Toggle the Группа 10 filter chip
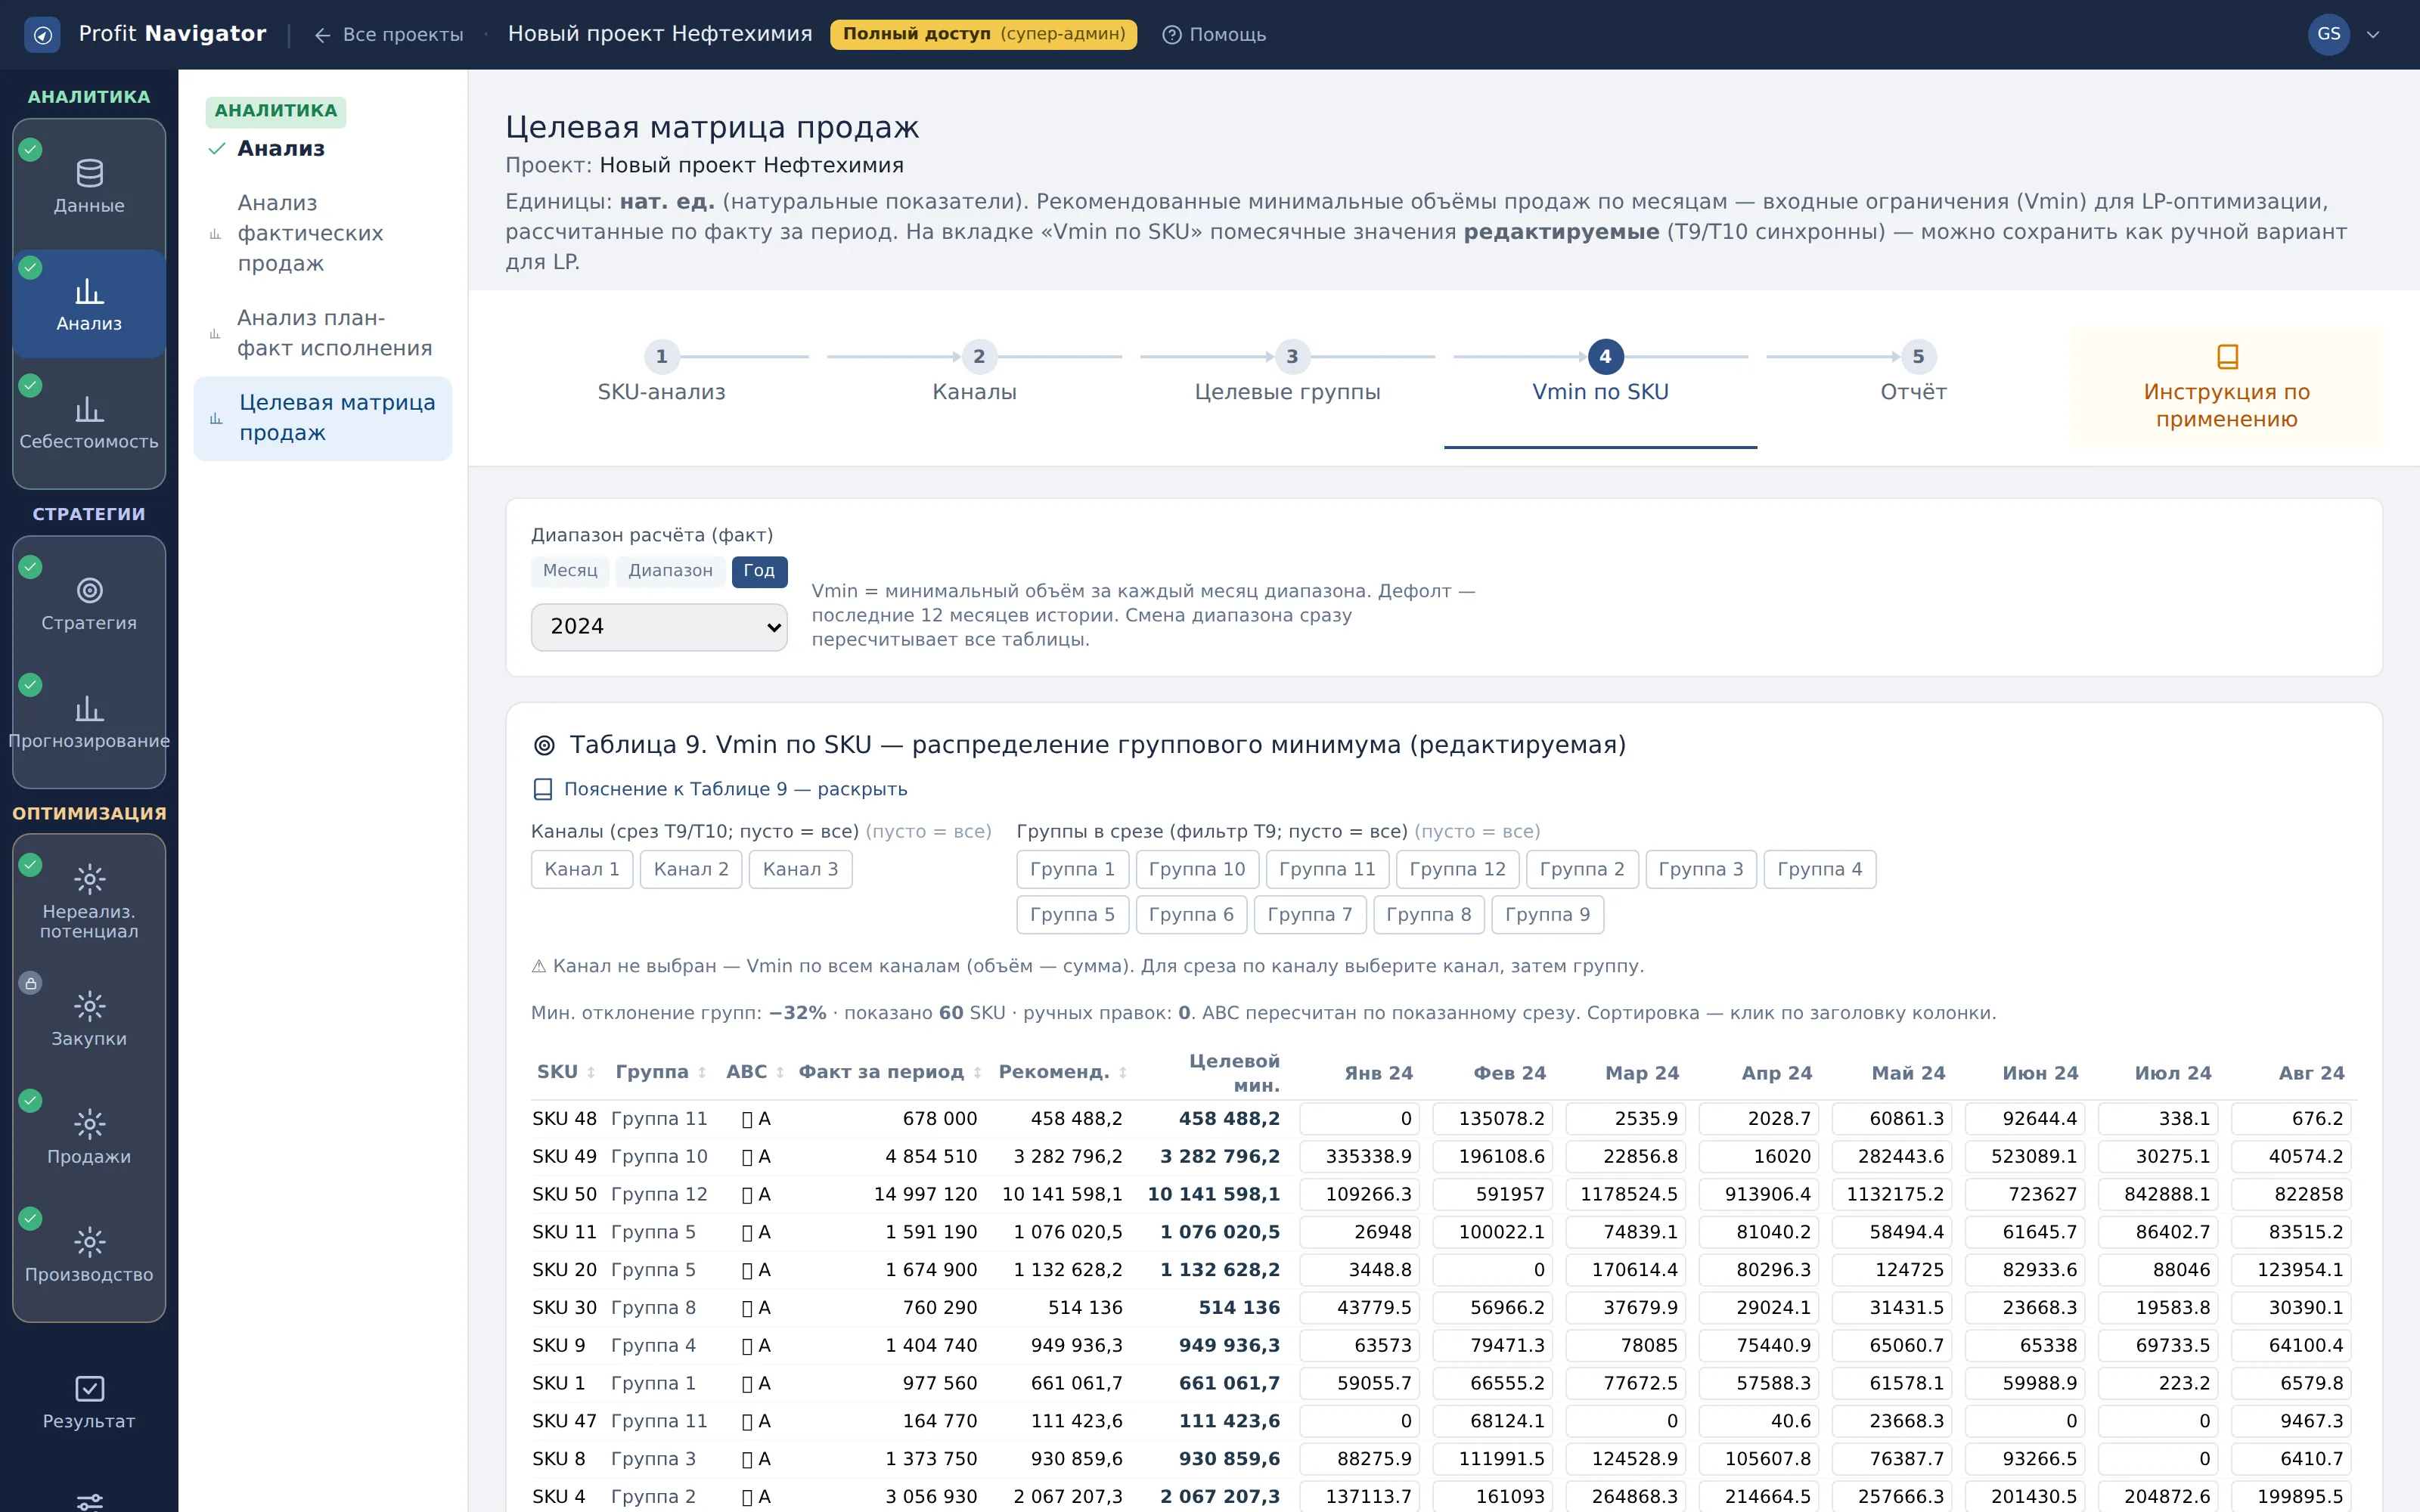 (1197, 869)
